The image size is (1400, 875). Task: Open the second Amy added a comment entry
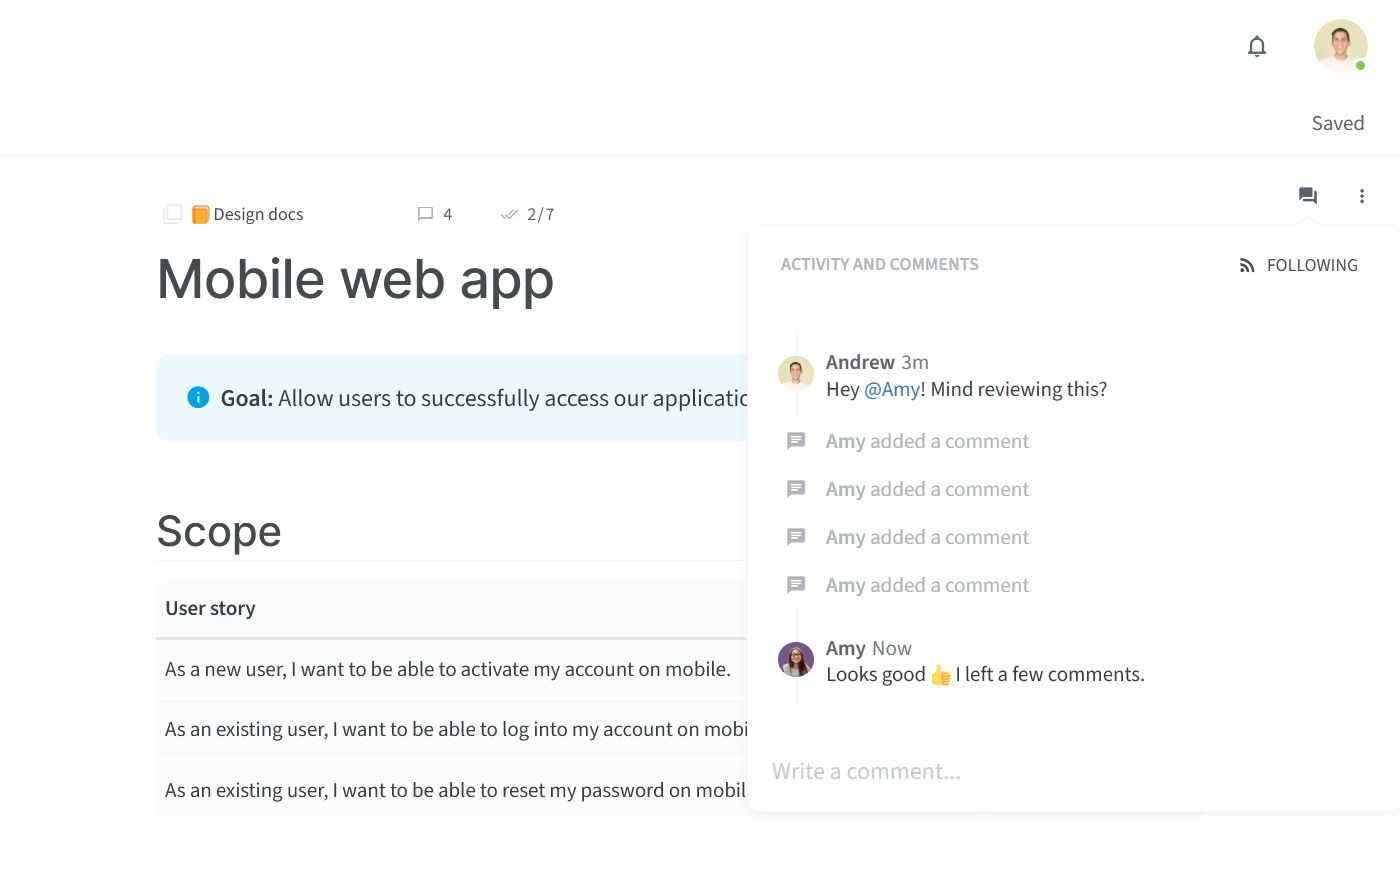tap(927, 489)
